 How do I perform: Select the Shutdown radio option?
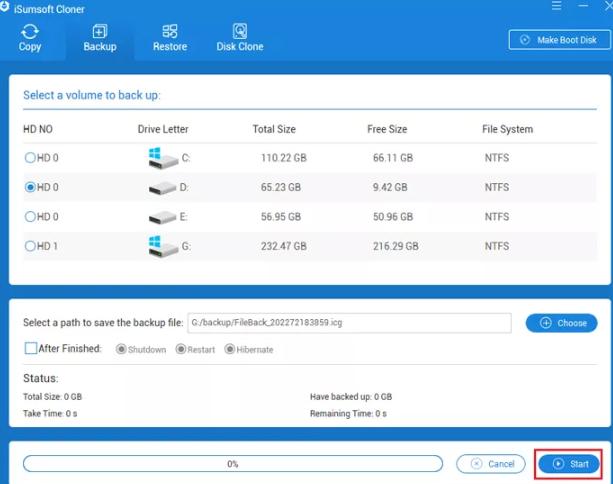point(121,349)
